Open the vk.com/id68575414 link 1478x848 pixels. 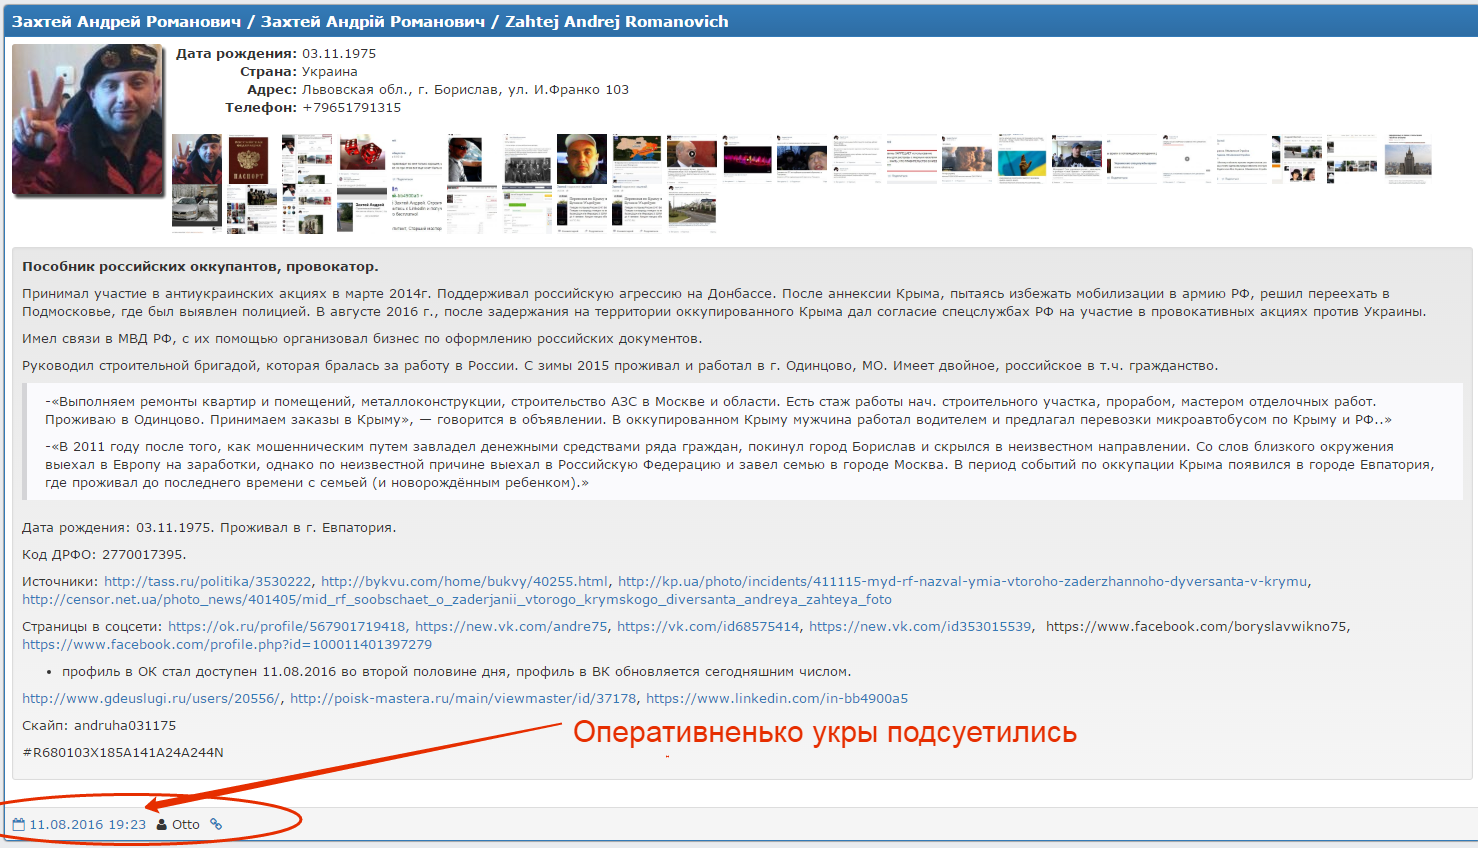click(x=708, y=627)
